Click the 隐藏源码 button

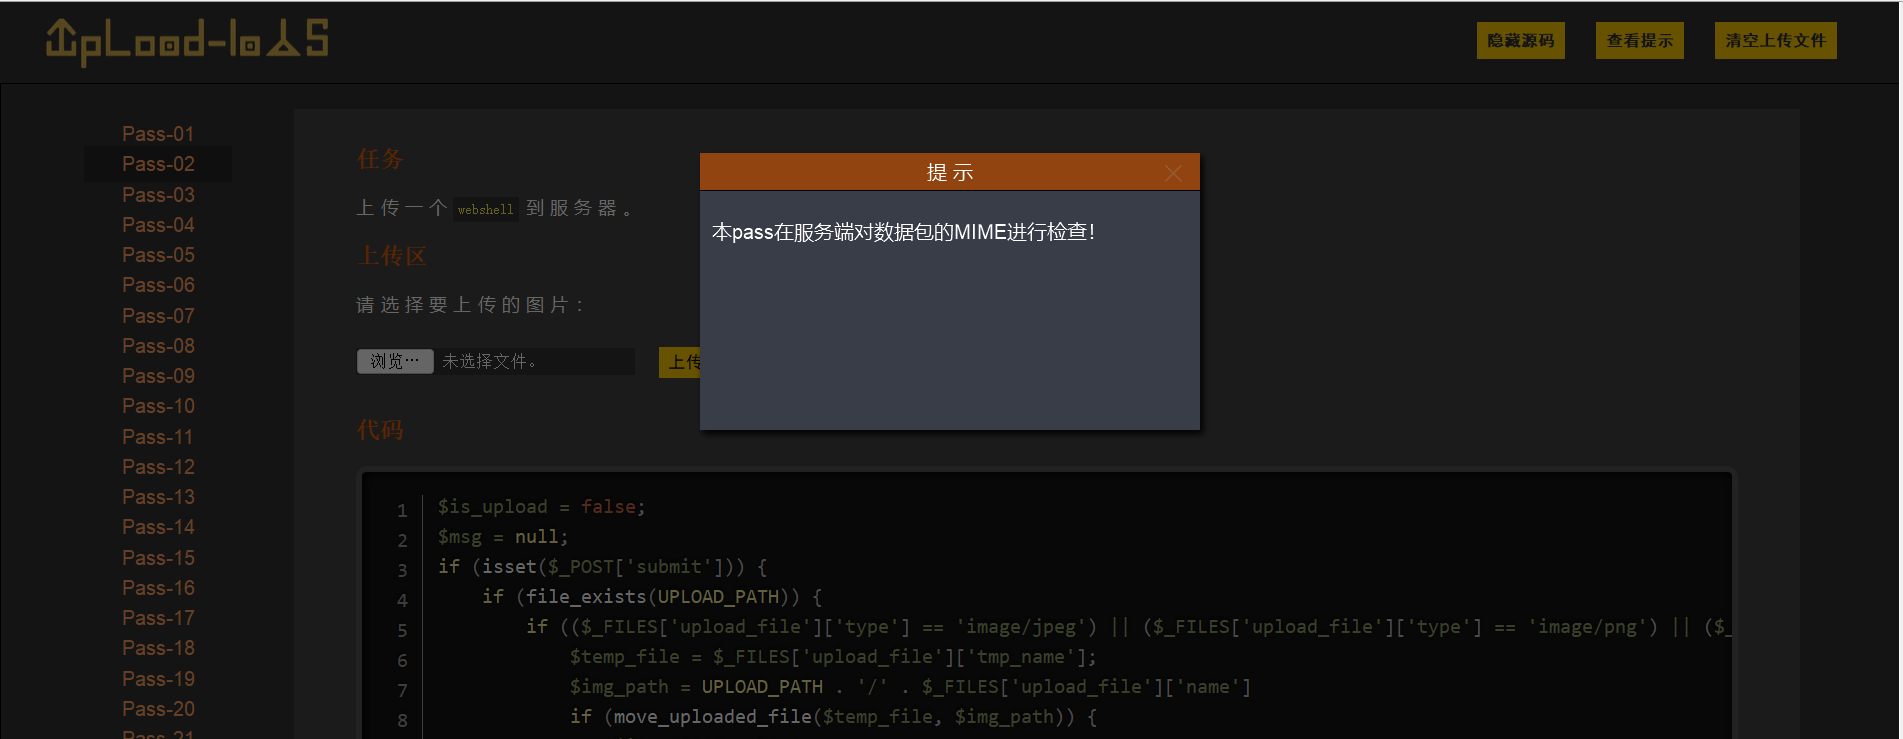1520,41
